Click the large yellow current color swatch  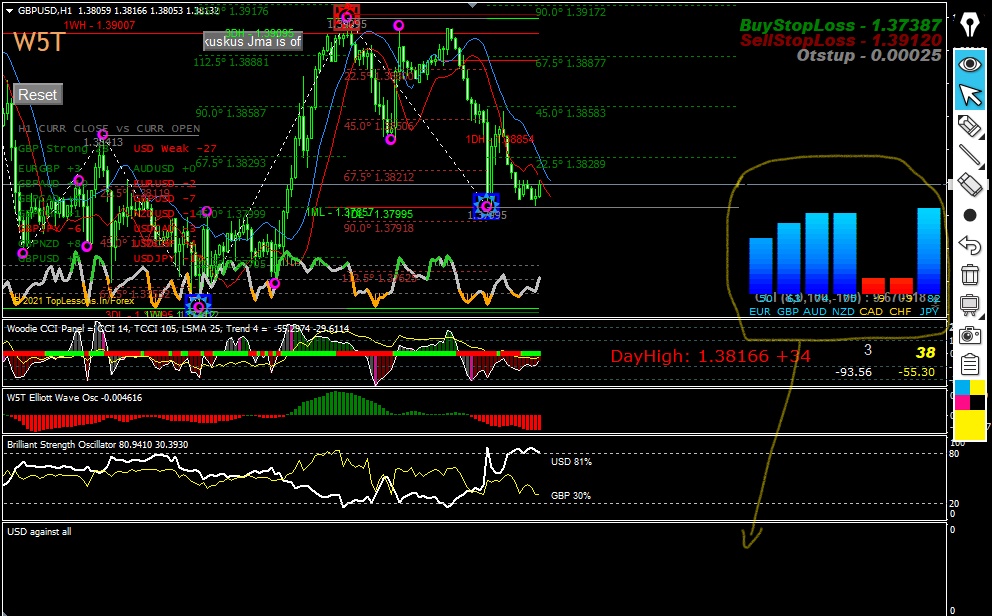[x=969, y=424]
